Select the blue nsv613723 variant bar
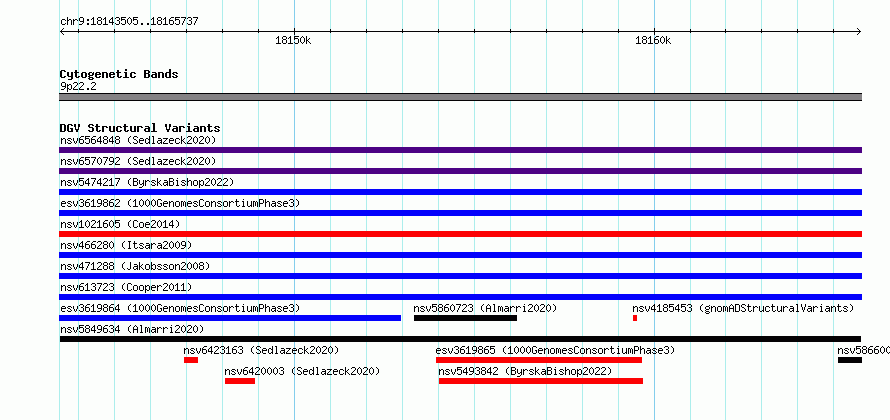The height and width of the screenshot is (420, 890). 460,297
